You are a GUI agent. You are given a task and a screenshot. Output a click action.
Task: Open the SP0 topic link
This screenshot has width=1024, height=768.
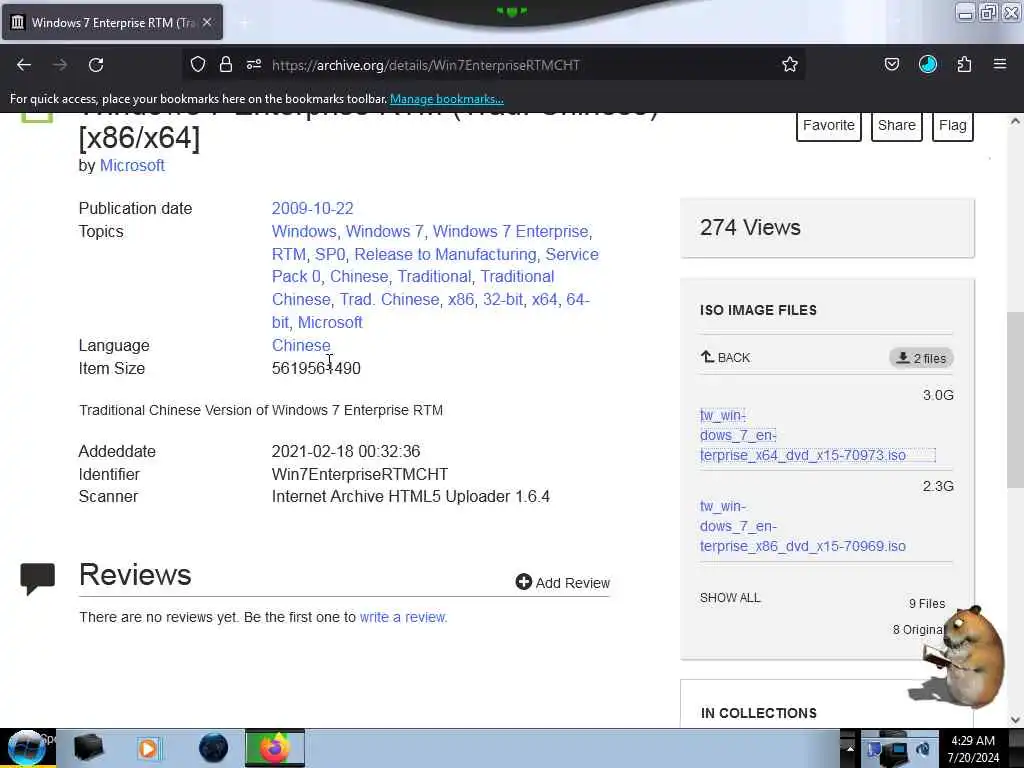pyautogui.click(x=330, y=254)
